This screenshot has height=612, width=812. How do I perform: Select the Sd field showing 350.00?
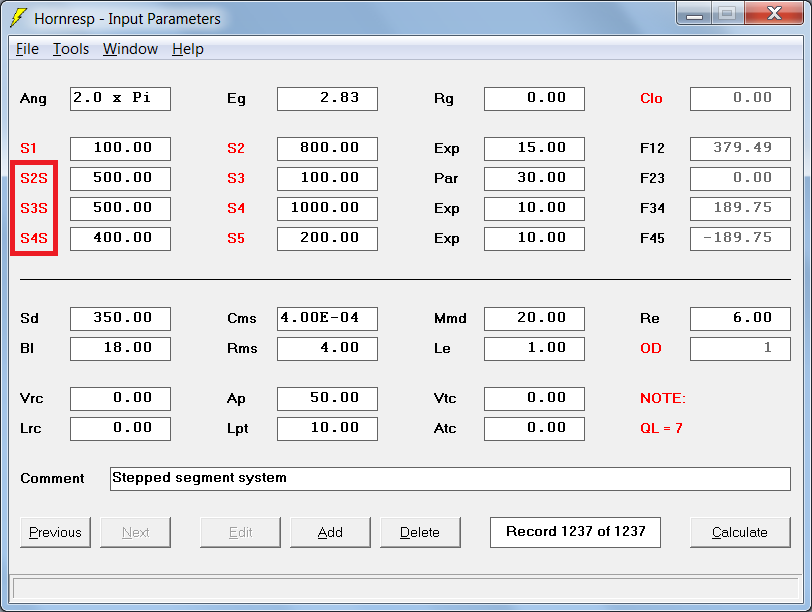(x=120, y=318)
